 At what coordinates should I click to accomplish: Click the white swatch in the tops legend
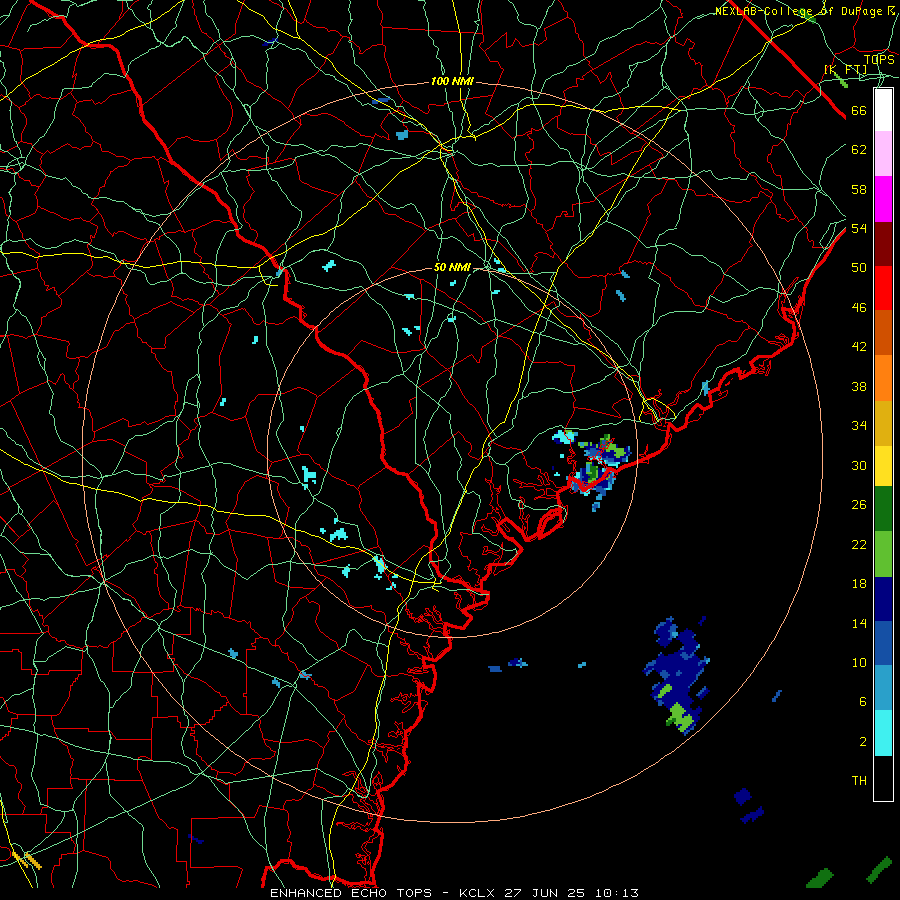coord(883,110)
